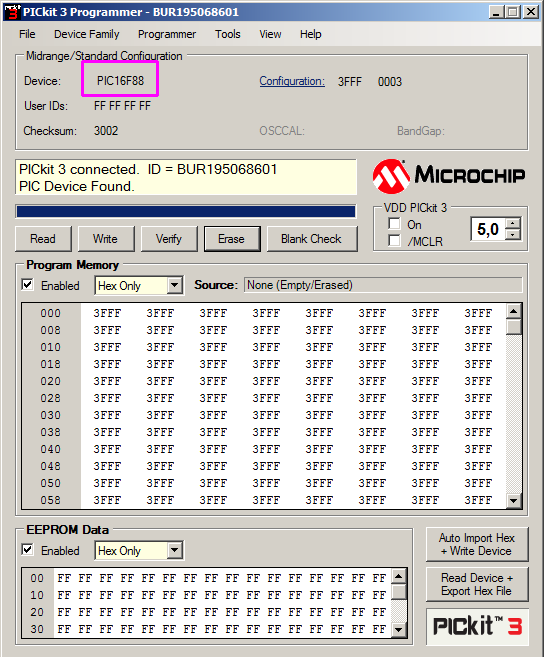Viewport: 544px width, 657px height.
Task: Click the Program Memory scrollbar thumb
Action: coord(514,326)
